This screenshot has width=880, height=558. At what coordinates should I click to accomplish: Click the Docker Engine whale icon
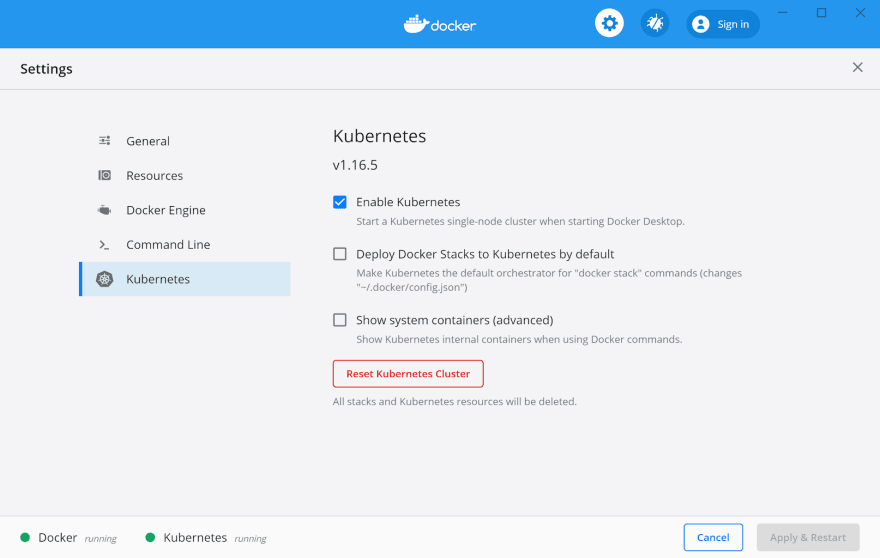[x=104, y=210]
